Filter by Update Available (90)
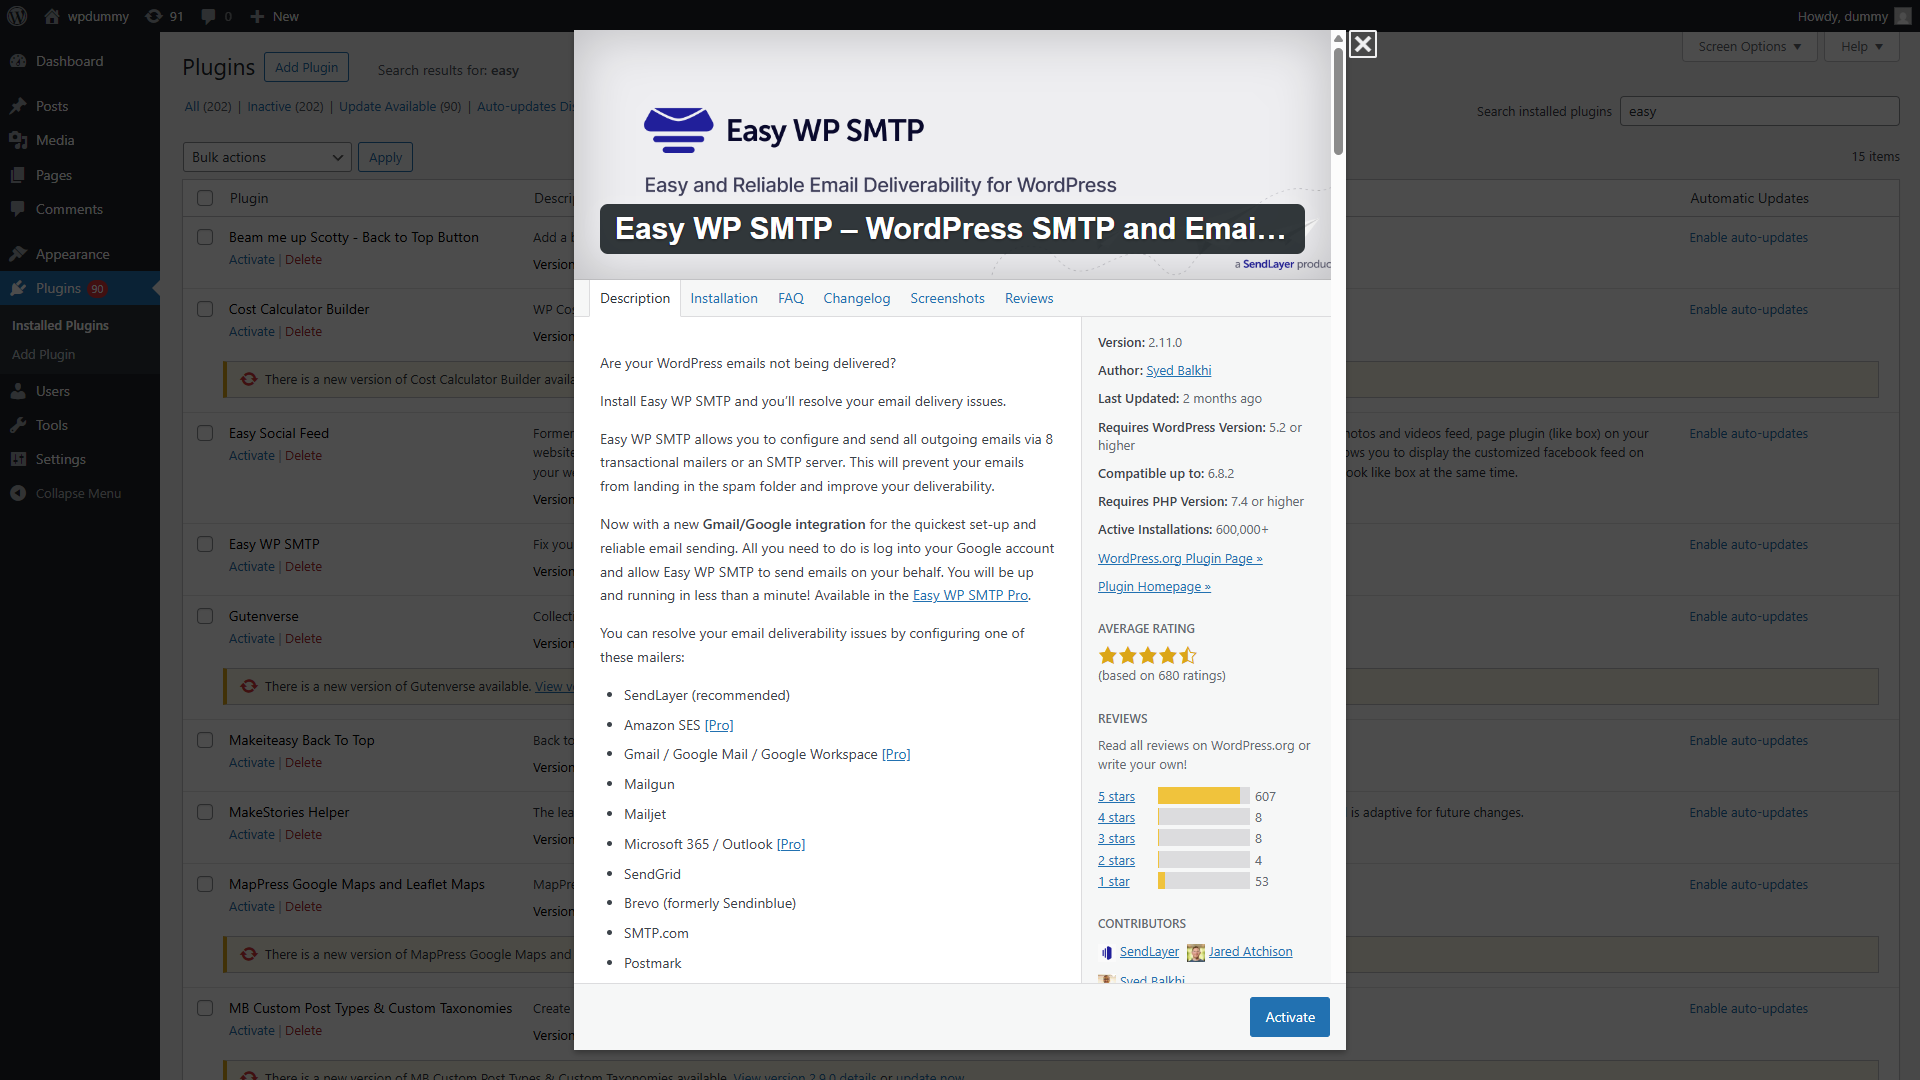Screen dimensions: 1920x1080 point(400,106)
